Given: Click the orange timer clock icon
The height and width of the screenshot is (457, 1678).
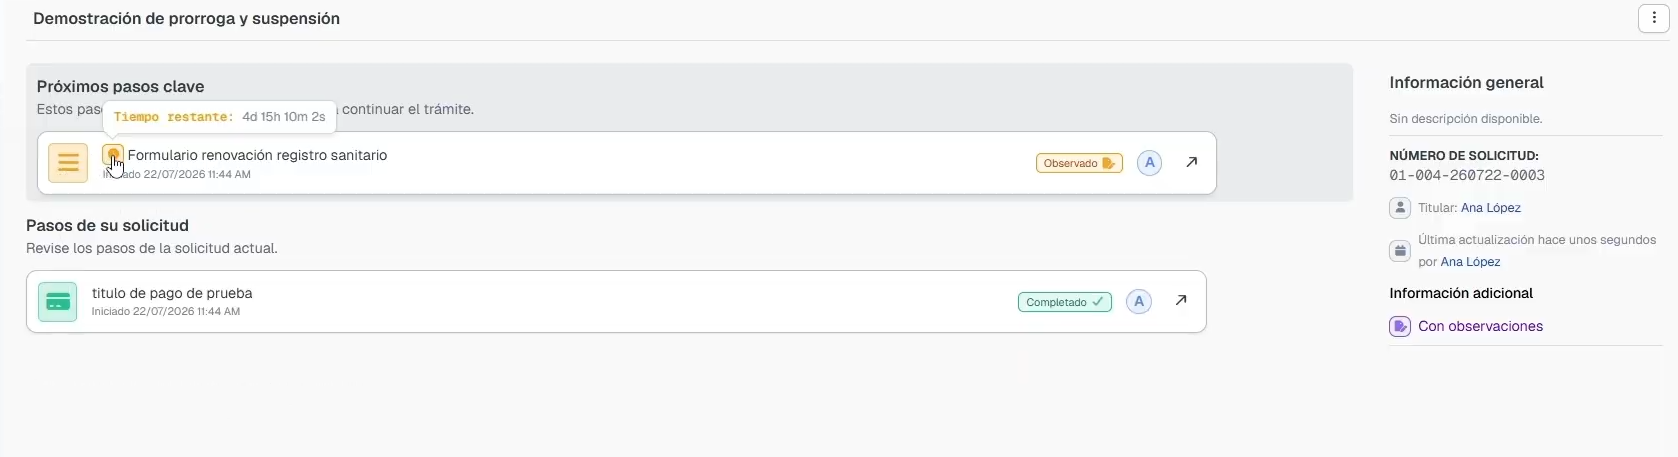Looking at the screenshot, I should 113,155.
